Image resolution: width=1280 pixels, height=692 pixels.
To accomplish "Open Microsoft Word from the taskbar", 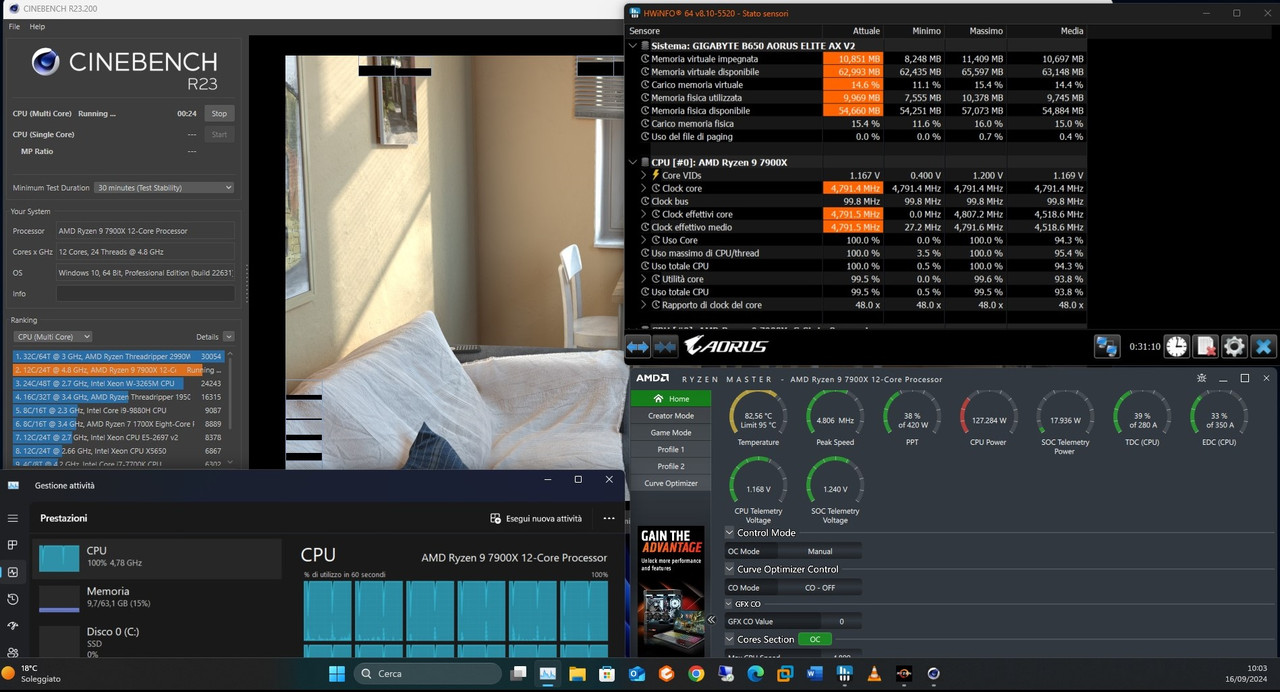I will pos(815,674).
